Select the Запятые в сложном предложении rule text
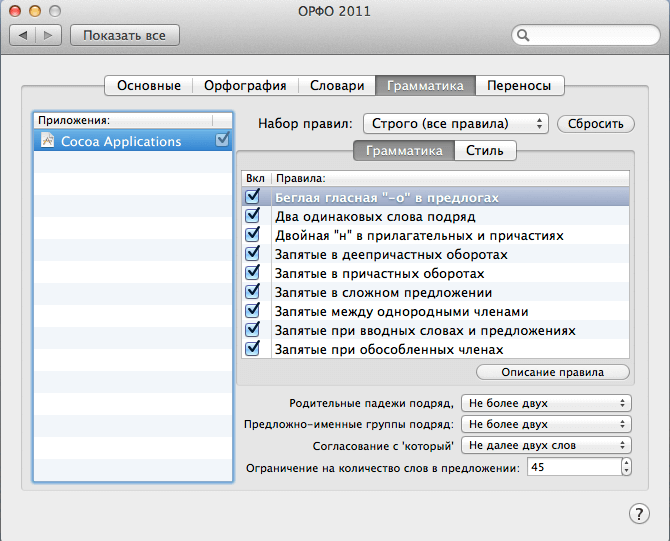 (383, 293)
